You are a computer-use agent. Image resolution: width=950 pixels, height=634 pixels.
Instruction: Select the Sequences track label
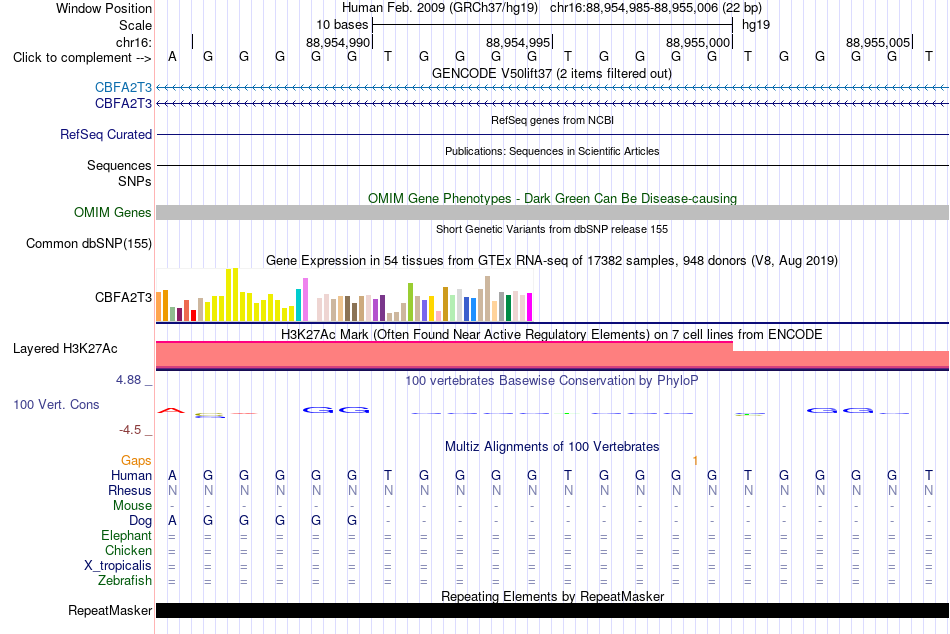coord(119,165)
